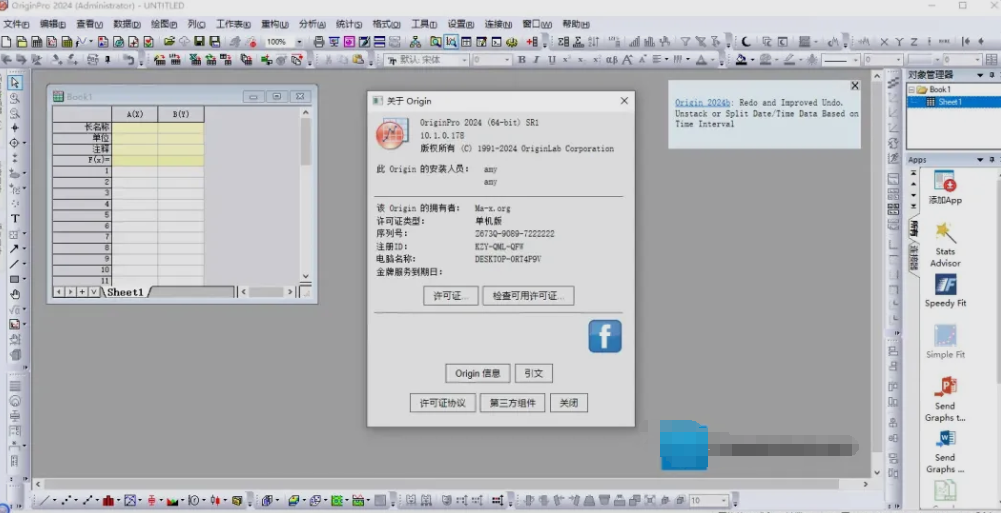Select the Arrow drawing tool
The height and width of the screenshot is (513, 1001).
14,249
